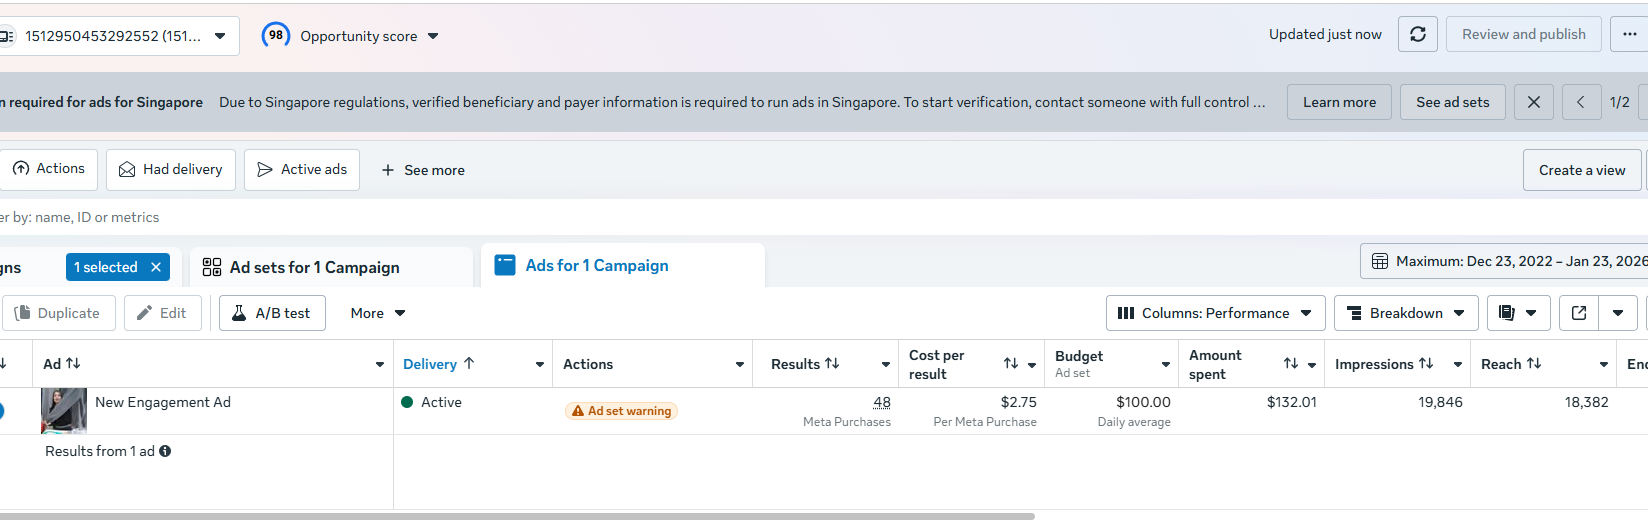1648x522 pixels.
Task: Select the Ads for 1 Campaign tab
Action: click(597, 265)
